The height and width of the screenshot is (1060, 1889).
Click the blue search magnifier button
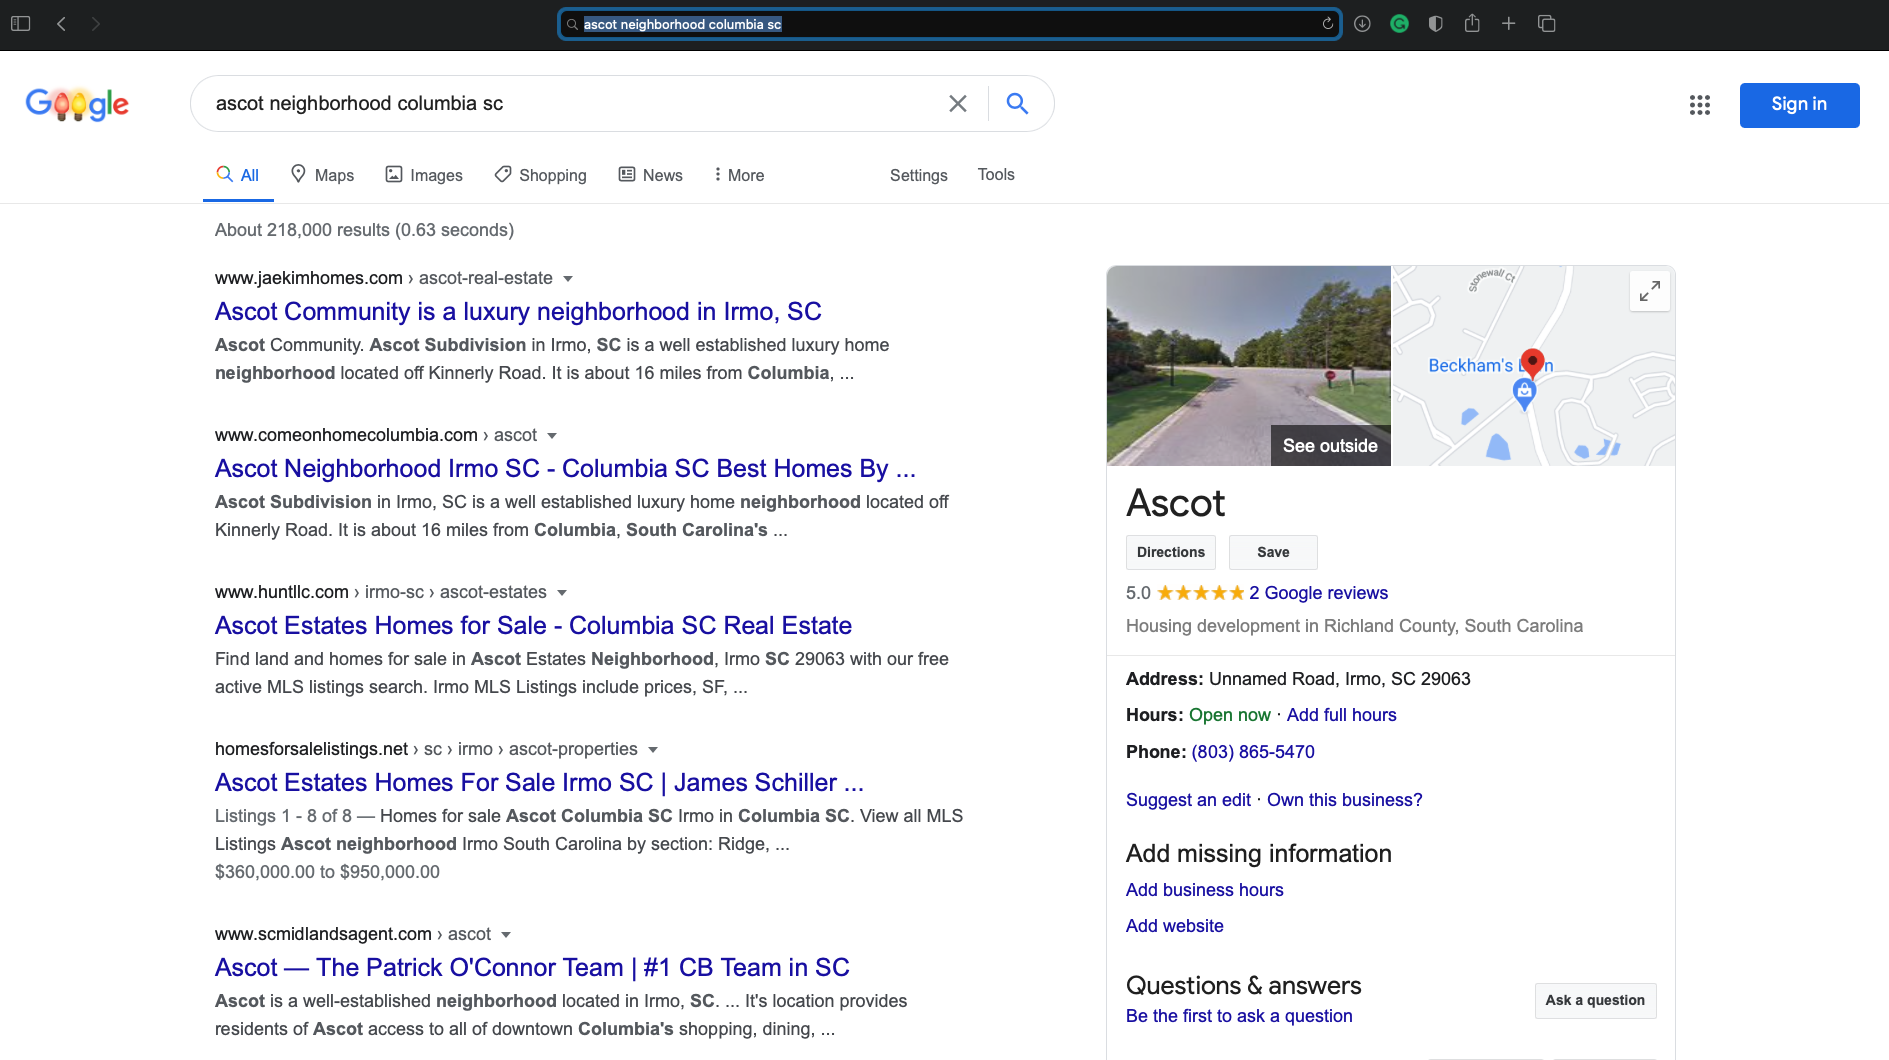1017,103
